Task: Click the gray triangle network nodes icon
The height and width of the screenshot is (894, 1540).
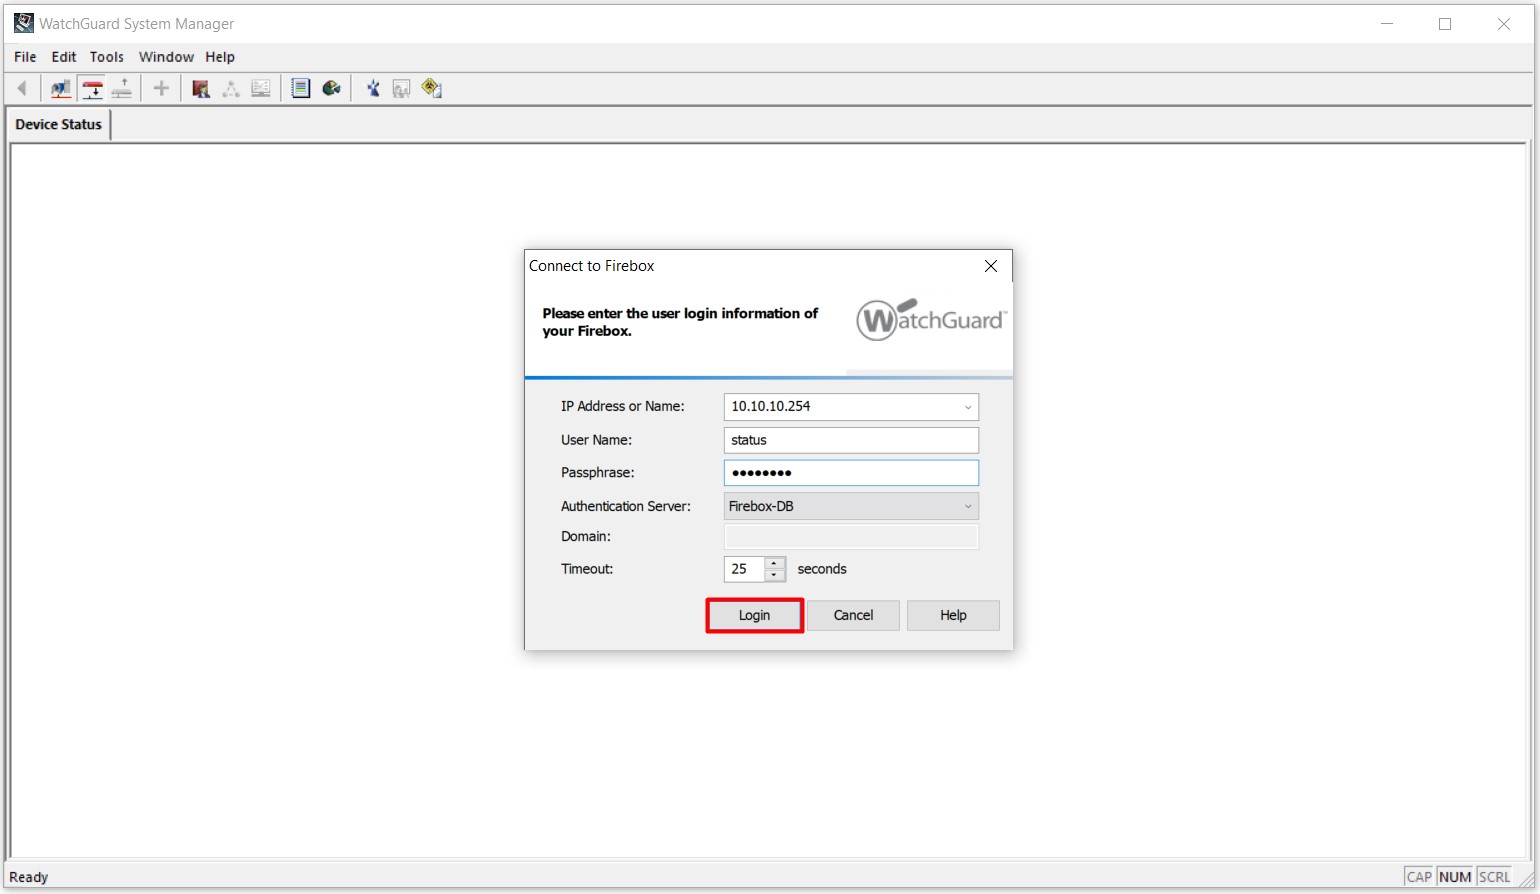Action: click(x=231, y=89)
